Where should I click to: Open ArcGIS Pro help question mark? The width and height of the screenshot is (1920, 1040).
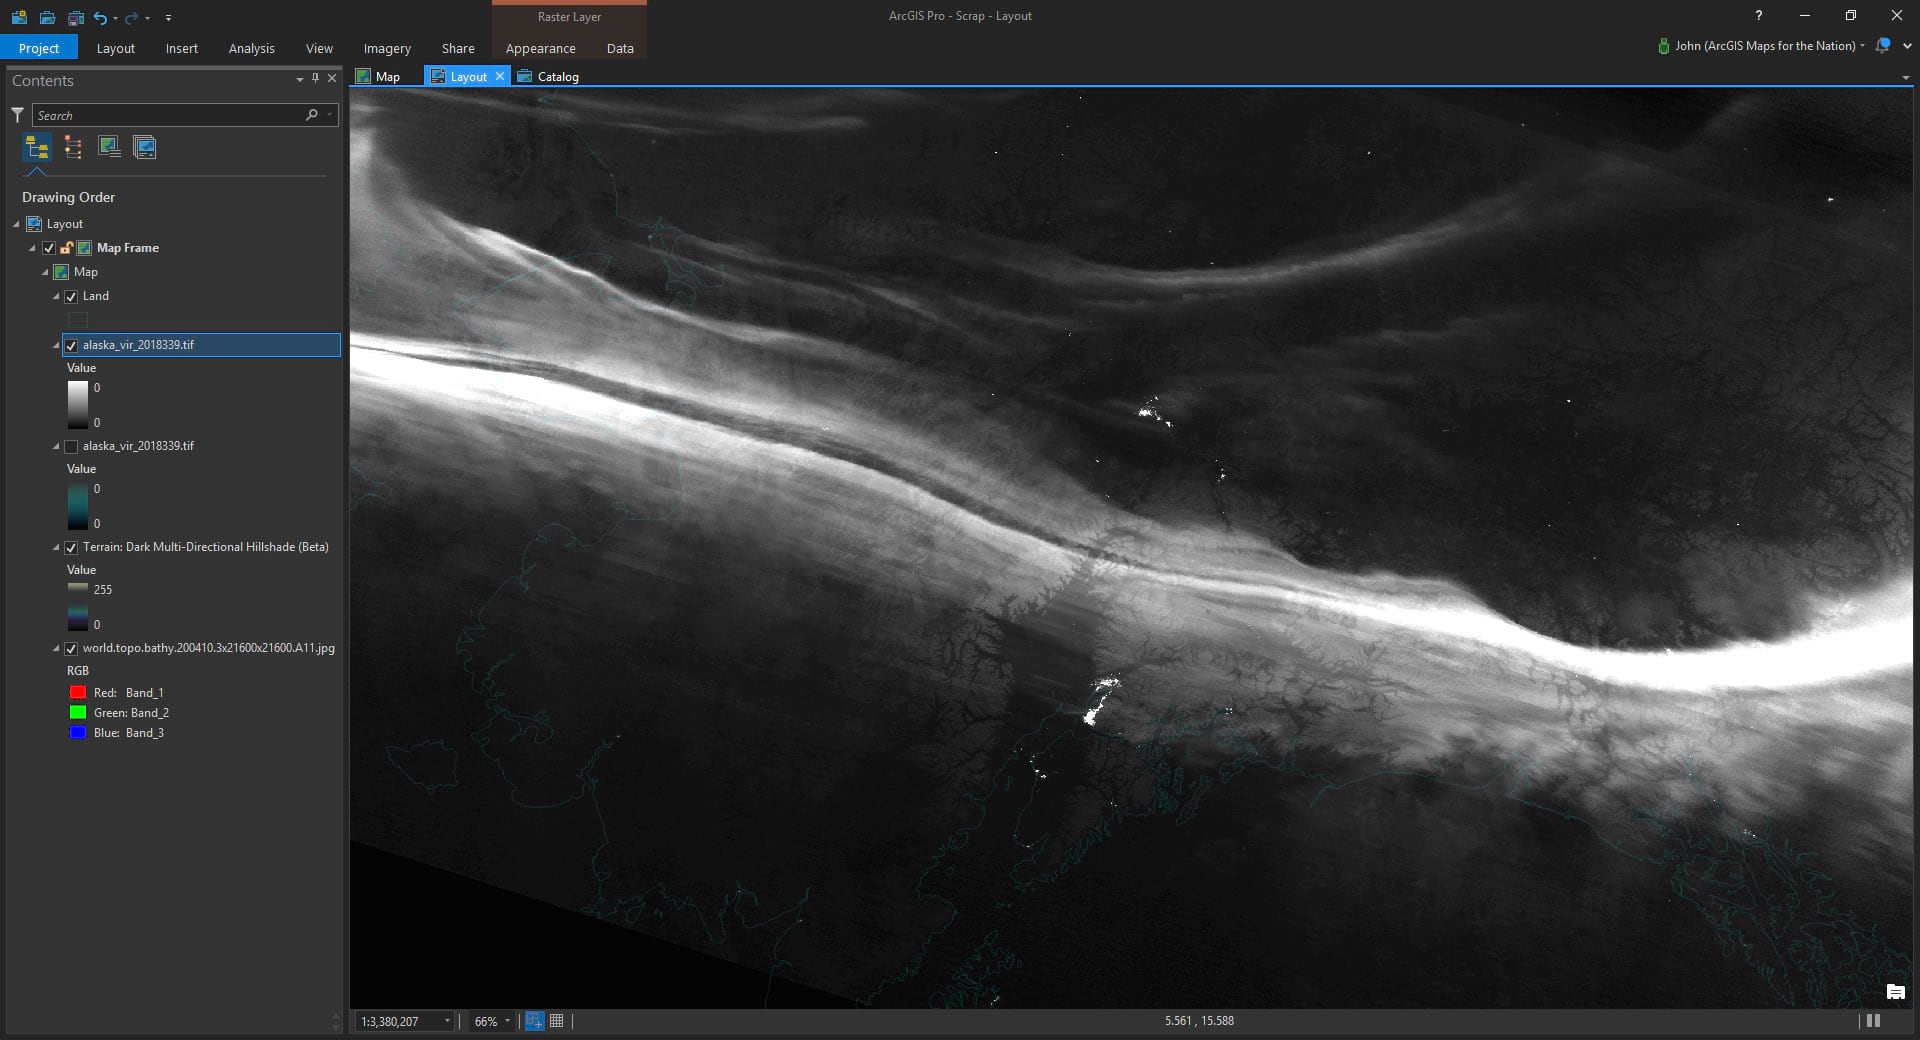coord(1759,16)
